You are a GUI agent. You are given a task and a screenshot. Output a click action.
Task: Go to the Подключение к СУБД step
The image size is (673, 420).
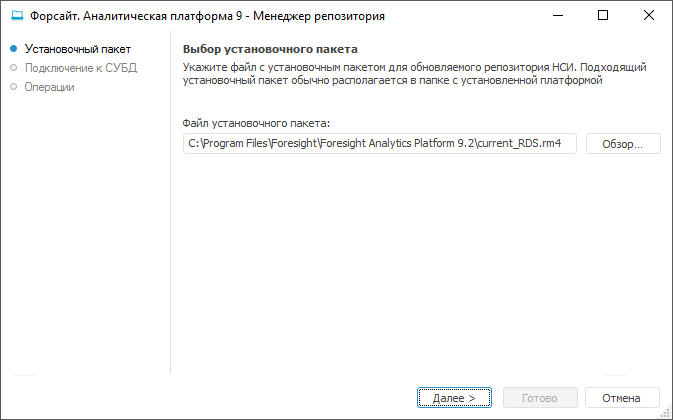pyautogui.click(x=80, y=67)
